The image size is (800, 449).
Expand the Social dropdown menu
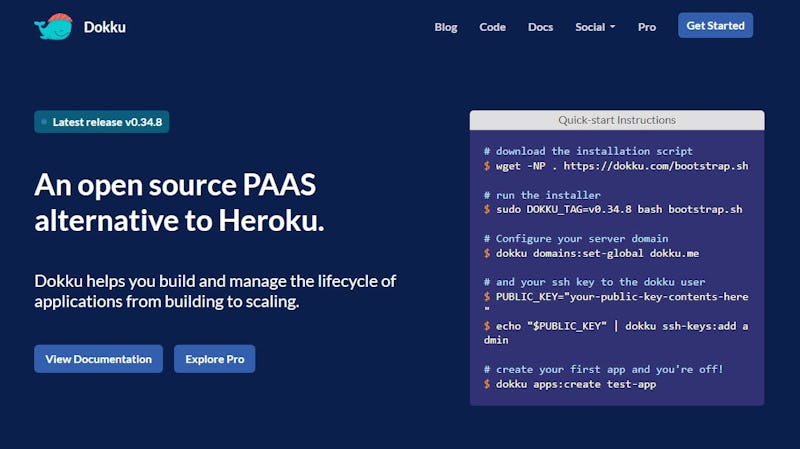point(595,27)
